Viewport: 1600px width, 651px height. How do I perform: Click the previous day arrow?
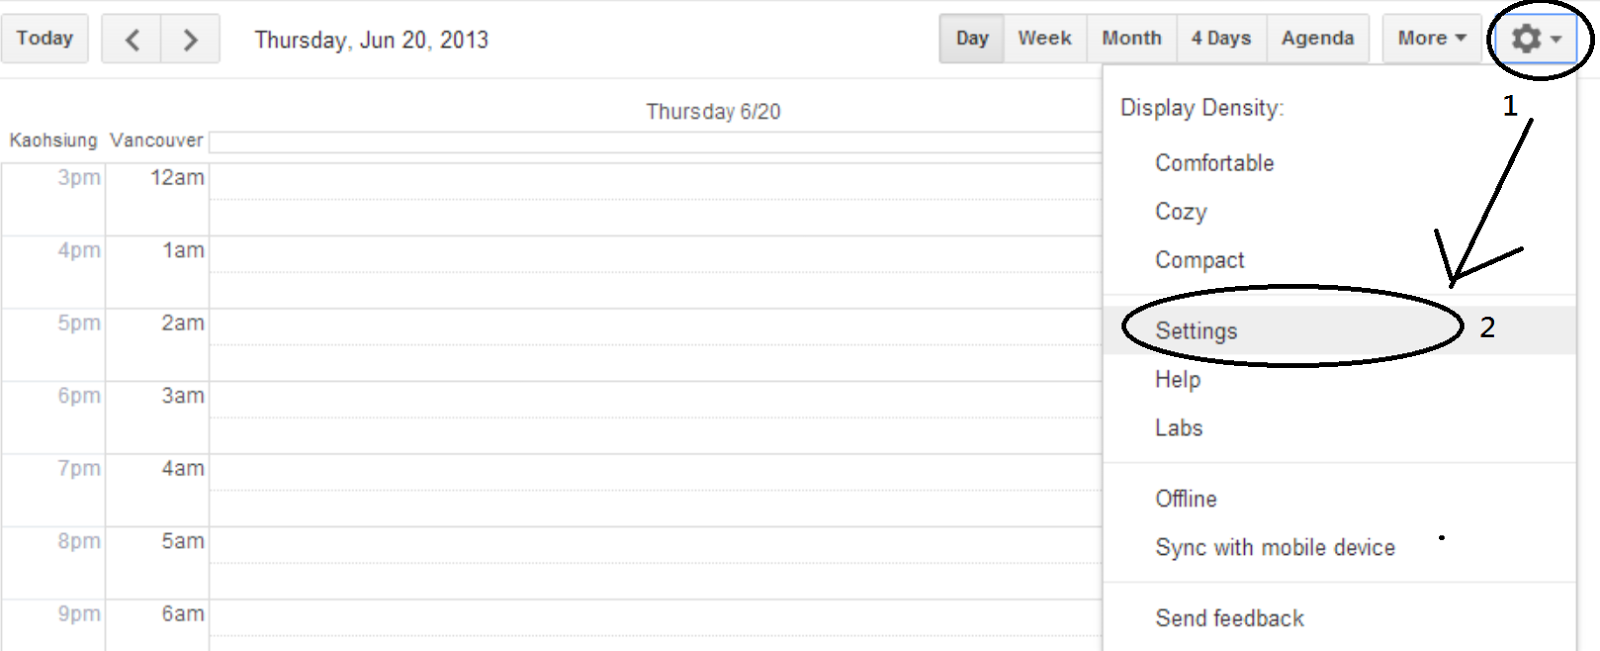[x=131, y=38]
